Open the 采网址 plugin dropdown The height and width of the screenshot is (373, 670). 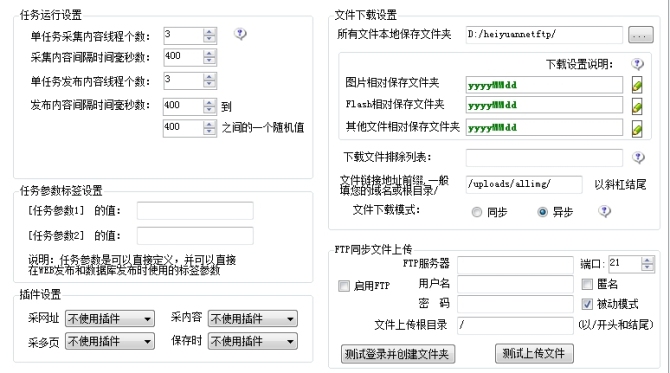110,319
